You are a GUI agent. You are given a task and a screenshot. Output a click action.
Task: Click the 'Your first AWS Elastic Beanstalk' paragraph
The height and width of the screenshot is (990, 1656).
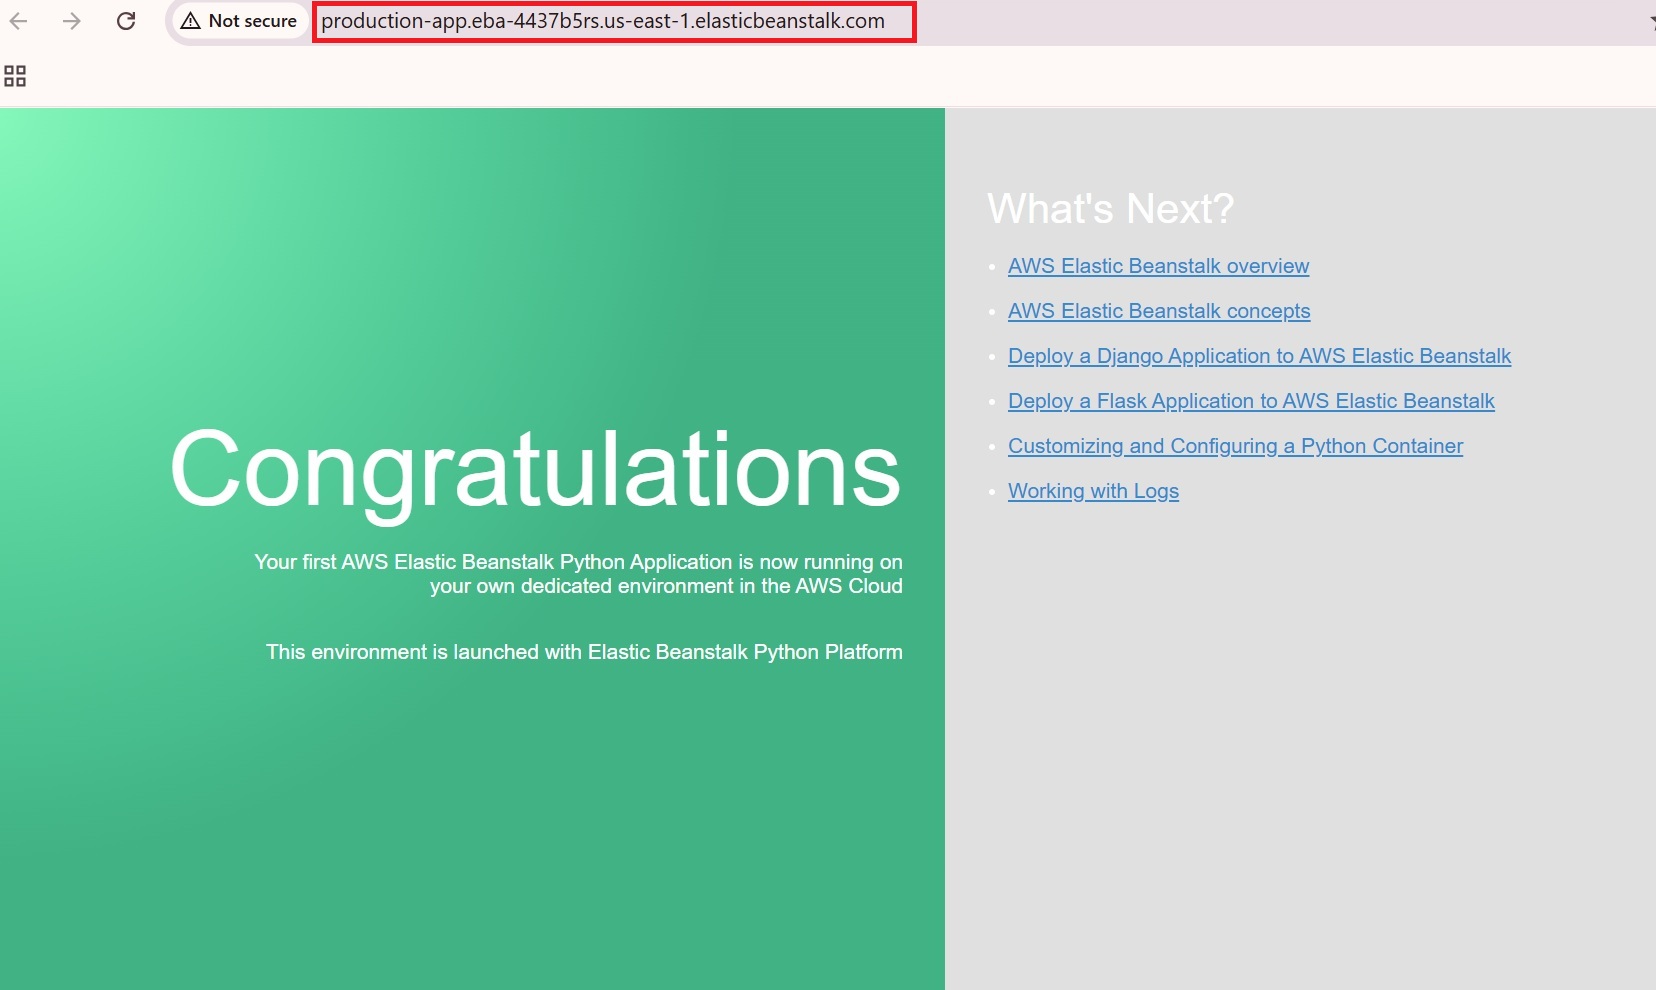[578, 574]
